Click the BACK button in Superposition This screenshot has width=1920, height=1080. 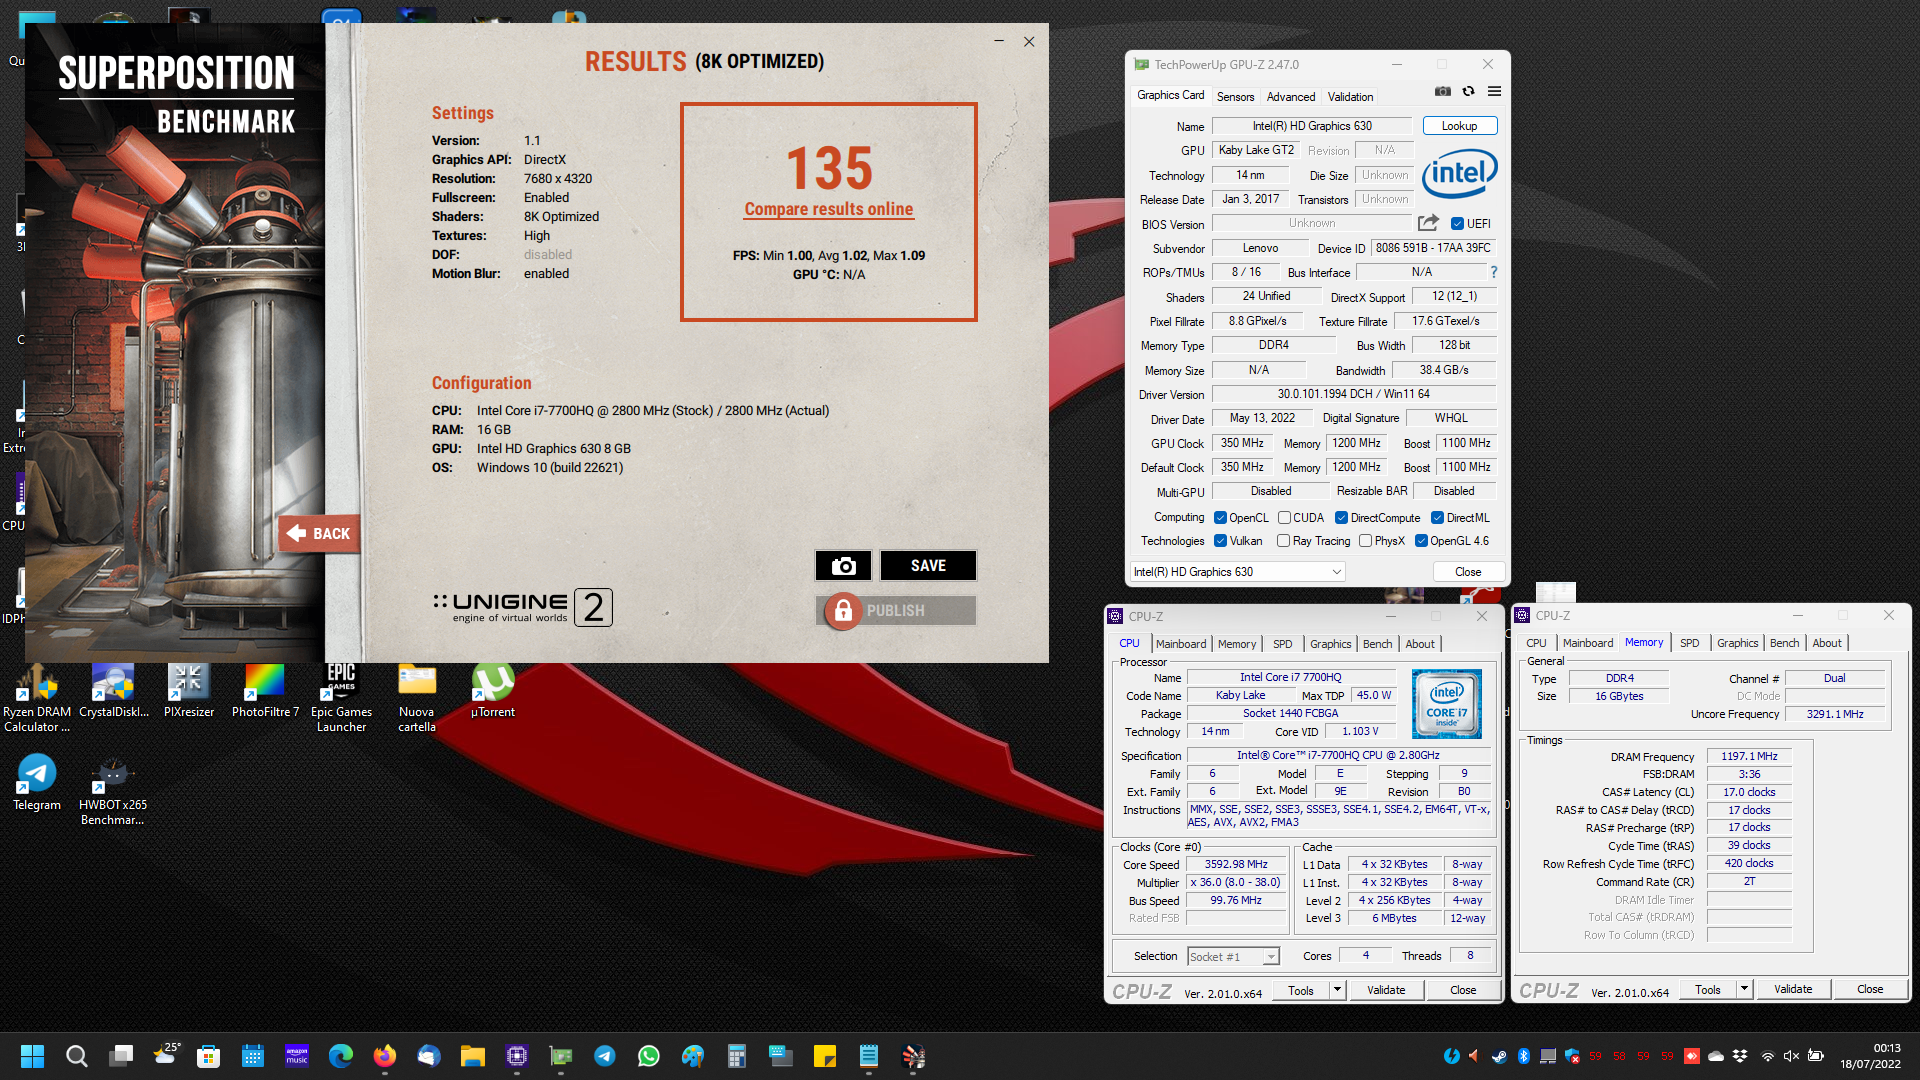pos(320,534)
